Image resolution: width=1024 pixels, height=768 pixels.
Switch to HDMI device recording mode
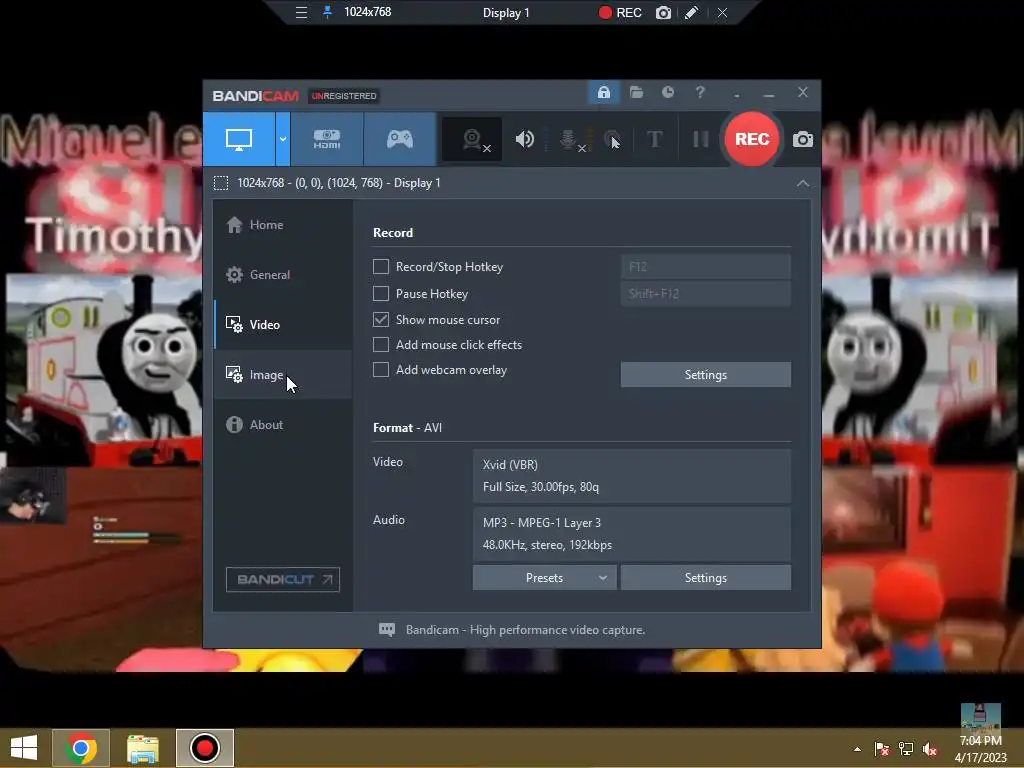point(327,139)
